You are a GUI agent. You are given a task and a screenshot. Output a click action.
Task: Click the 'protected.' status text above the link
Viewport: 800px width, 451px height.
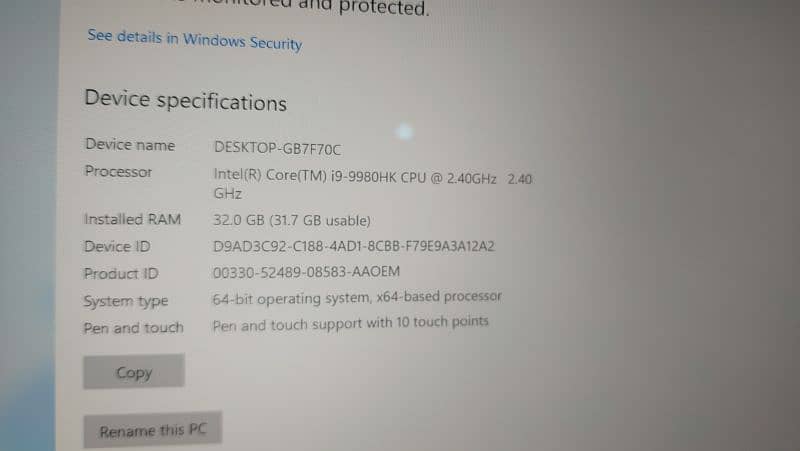[384, 8]
